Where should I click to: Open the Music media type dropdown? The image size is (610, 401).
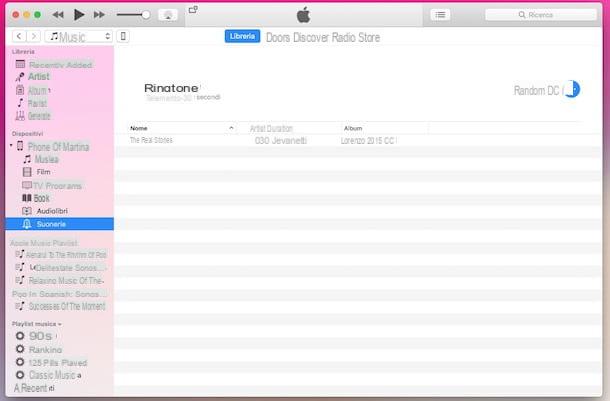click(79, 37)
